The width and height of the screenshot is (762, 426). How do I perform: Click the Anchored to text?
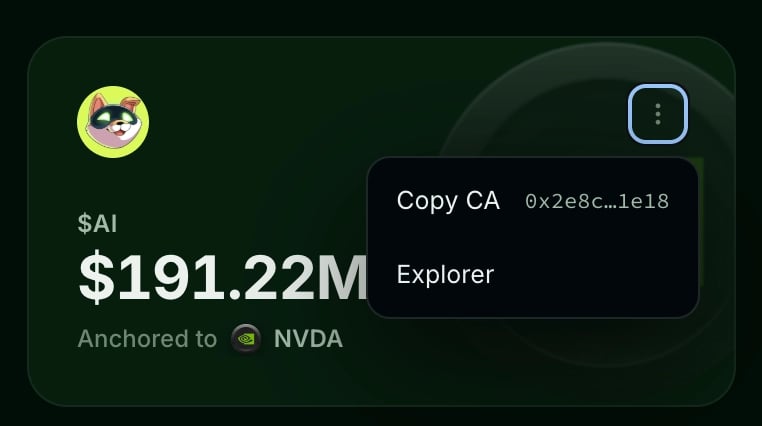[147, 339]
